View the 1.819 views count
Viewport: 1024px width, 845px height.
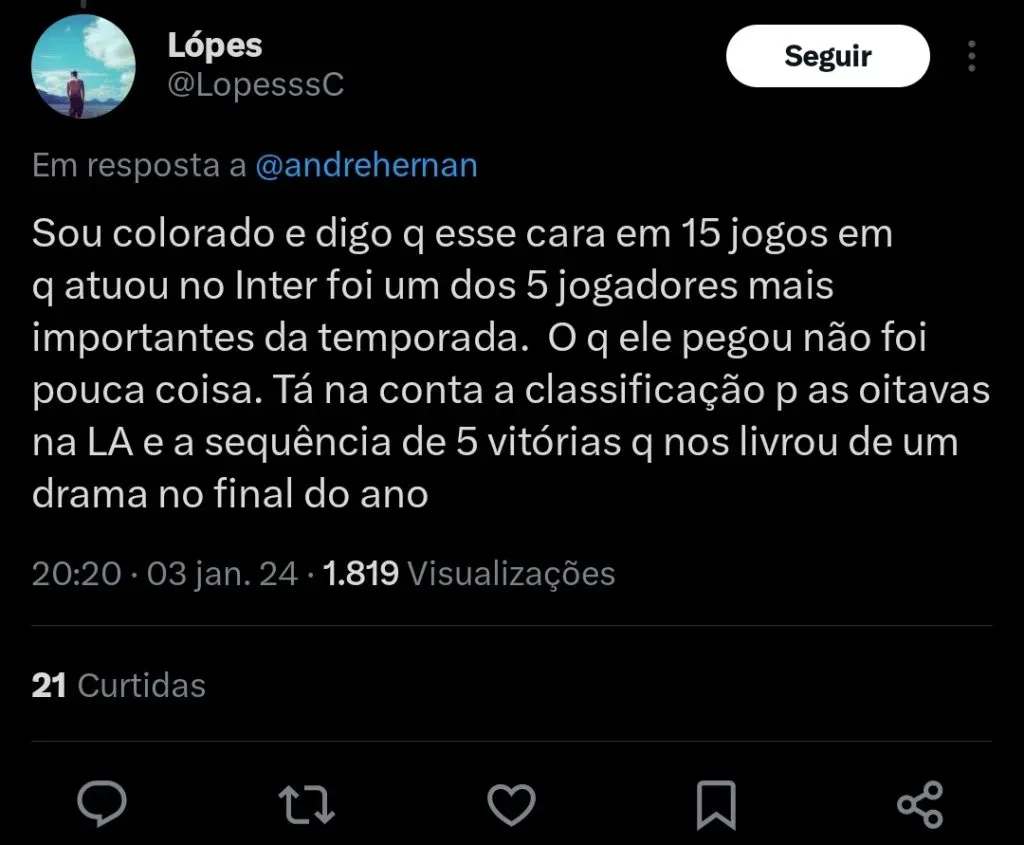click(362, 573)
